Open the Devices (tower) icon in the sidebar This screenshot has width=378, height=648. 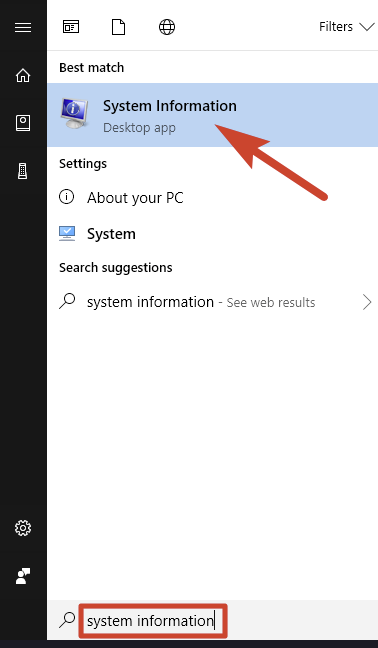pos(23,171)
